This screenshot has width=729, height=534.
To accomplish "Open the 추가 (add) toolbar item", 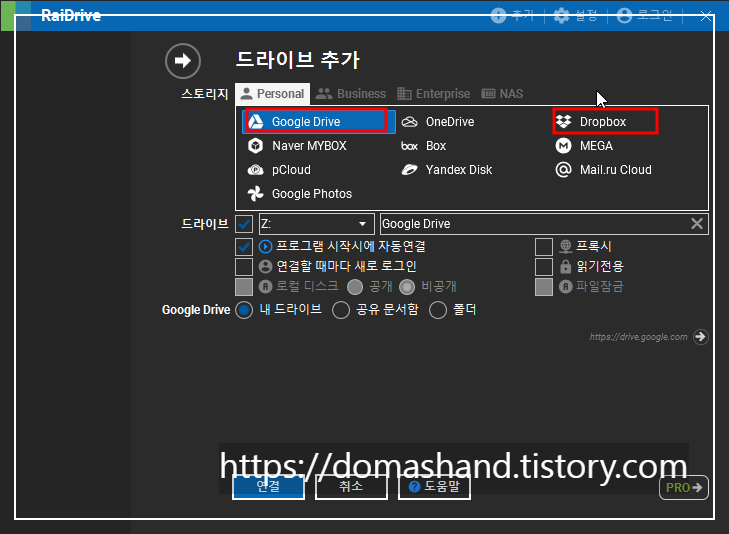I will [x=512, y=16].
